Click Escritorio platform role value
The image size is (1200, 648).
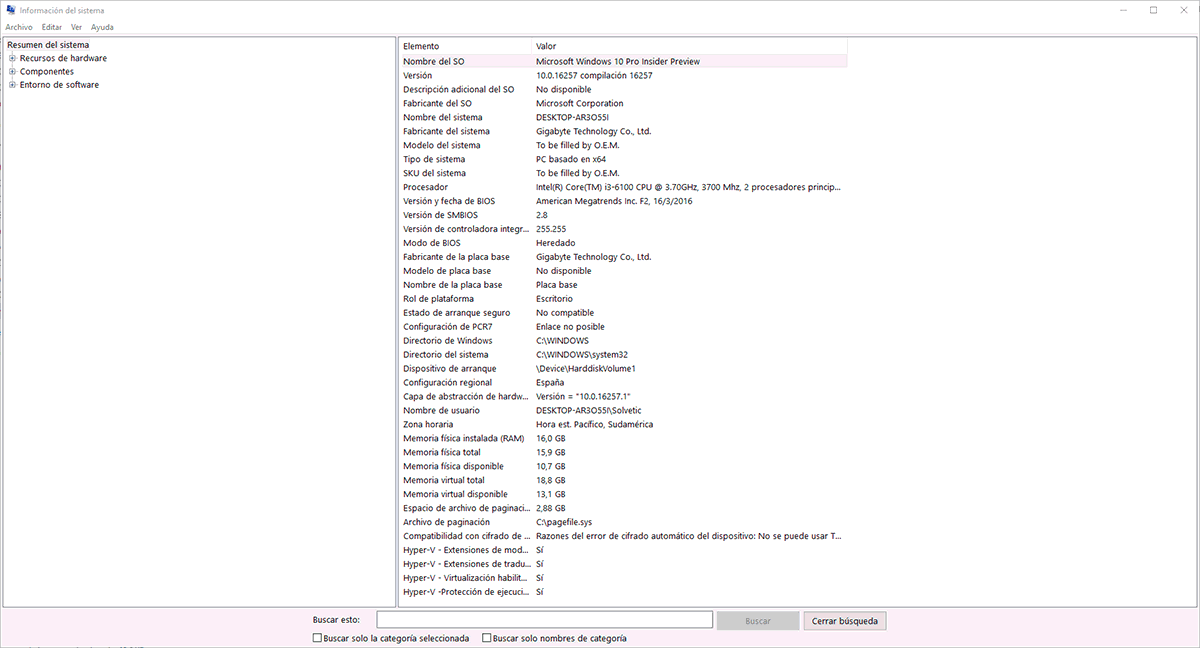tap(554, 299)
